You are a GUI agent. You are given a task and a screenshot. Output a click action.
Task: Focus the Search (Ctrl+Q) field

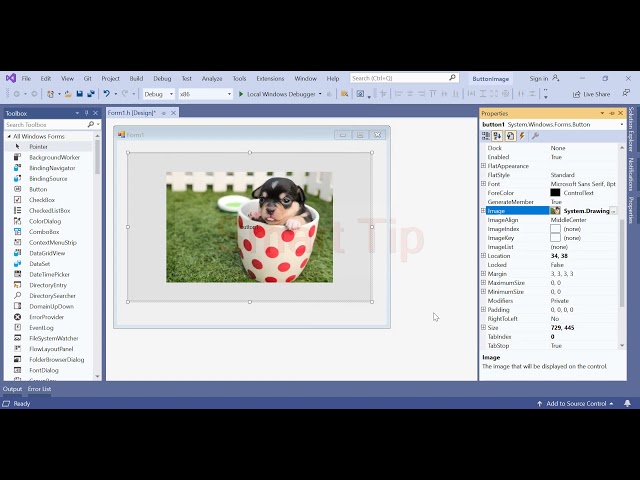(404, 78)
